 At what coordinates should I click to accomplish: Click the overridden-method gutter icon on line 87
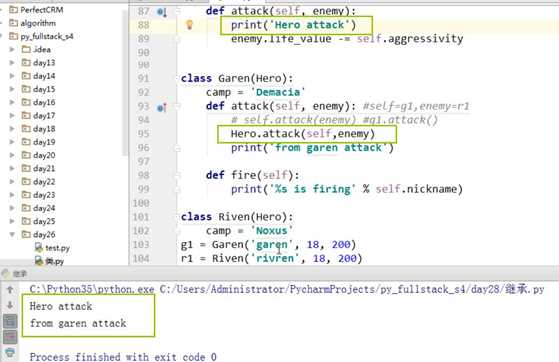[x=161, y=12]
